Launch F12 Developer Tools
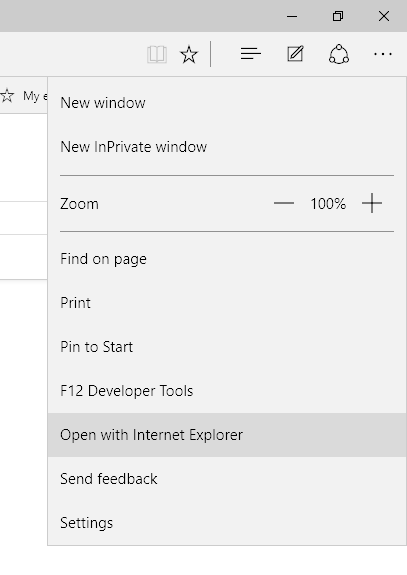Viewport: 407px width, 575px height. [x=227, y=391]
